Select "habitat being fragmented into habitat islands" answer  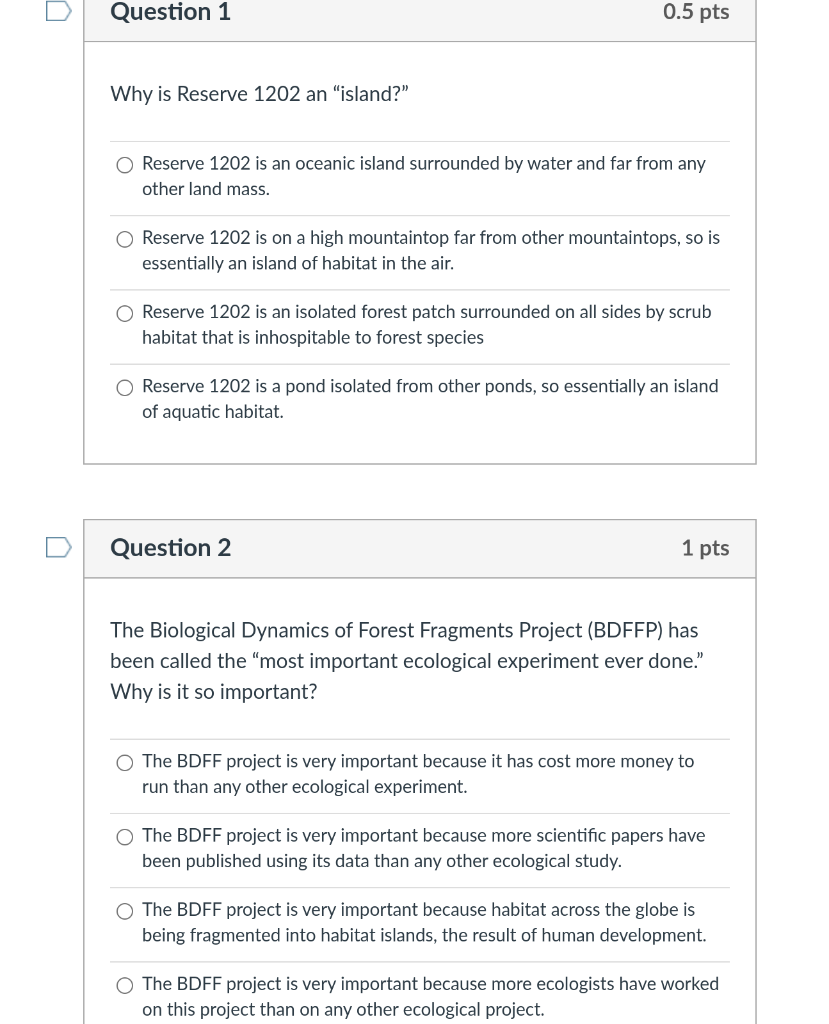124,911
